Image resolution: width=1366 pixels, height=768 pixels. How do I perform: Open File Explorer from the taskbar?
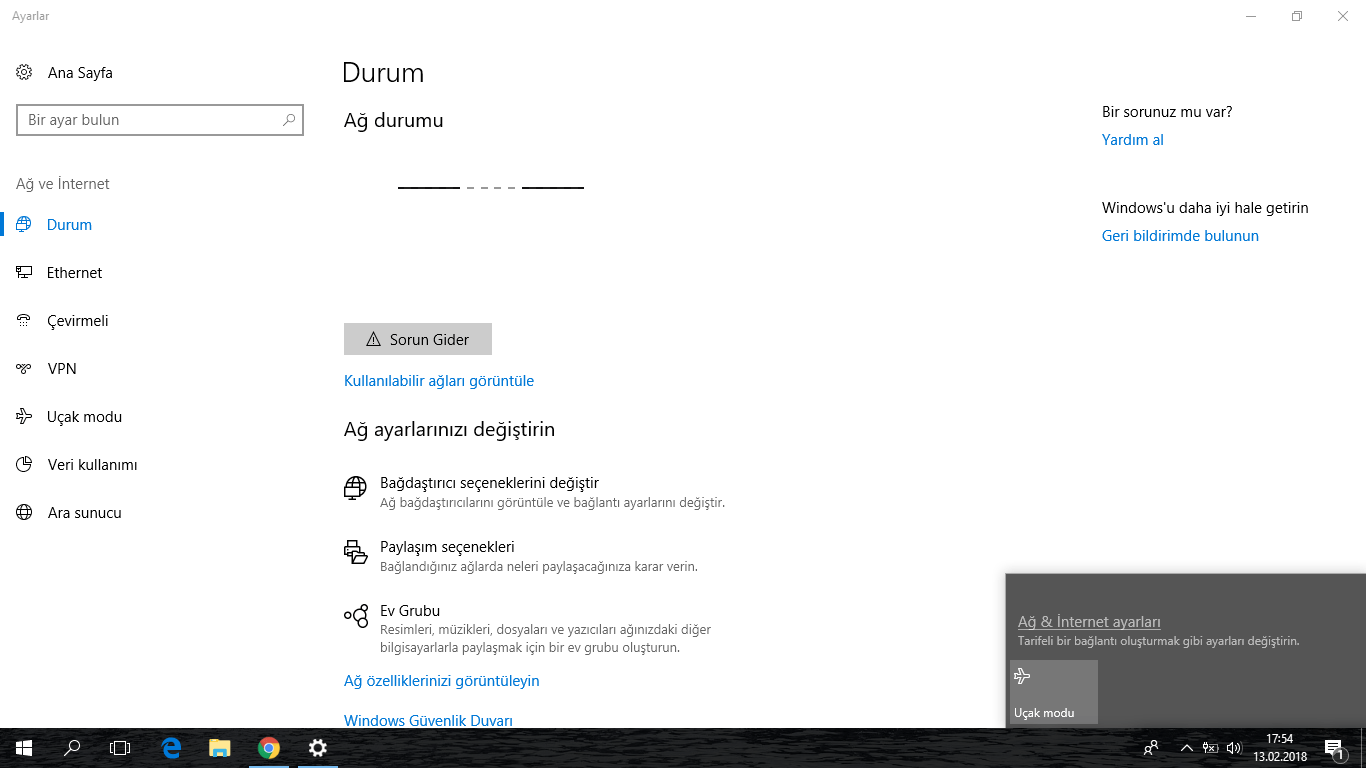220,748
